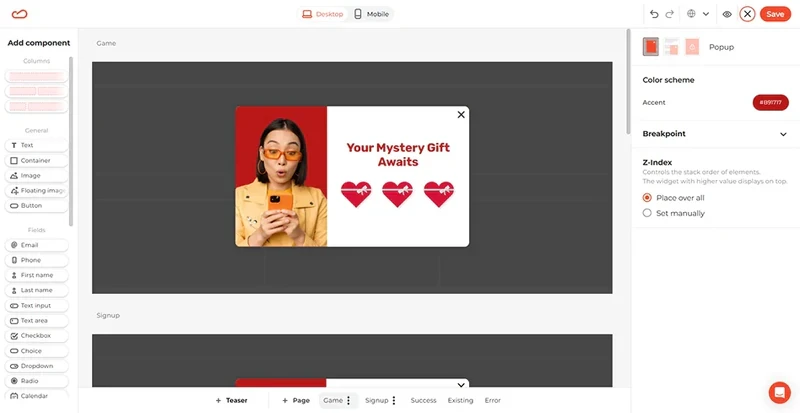
Task: Open the Error page tab
Action: [492, 401]
